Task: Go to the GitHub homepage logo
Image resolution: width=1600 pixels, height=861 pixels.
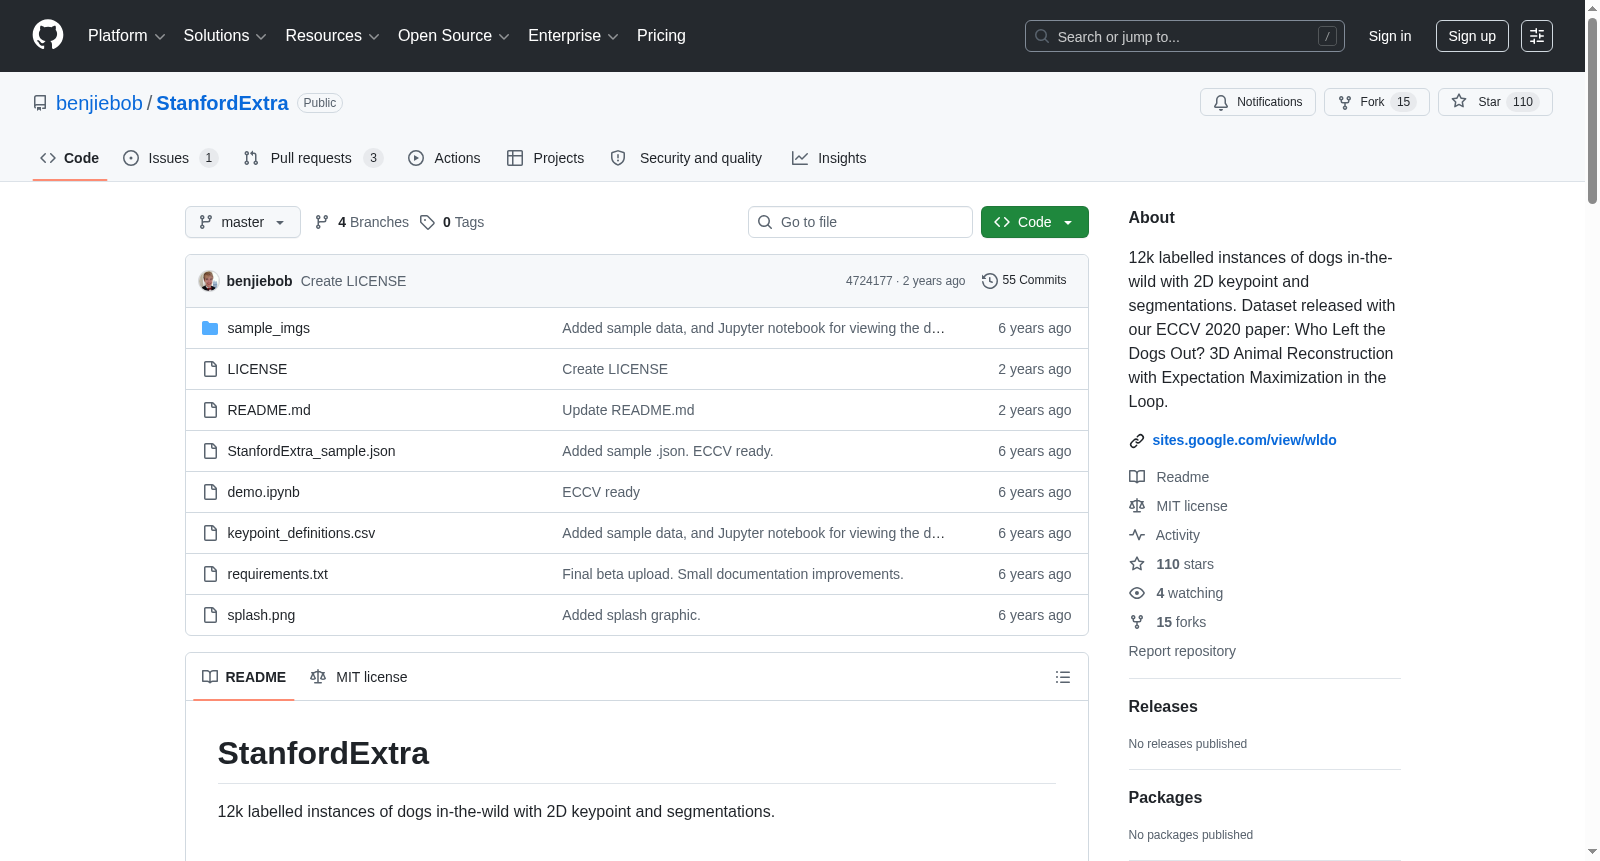Action: [x=48, y=36]
